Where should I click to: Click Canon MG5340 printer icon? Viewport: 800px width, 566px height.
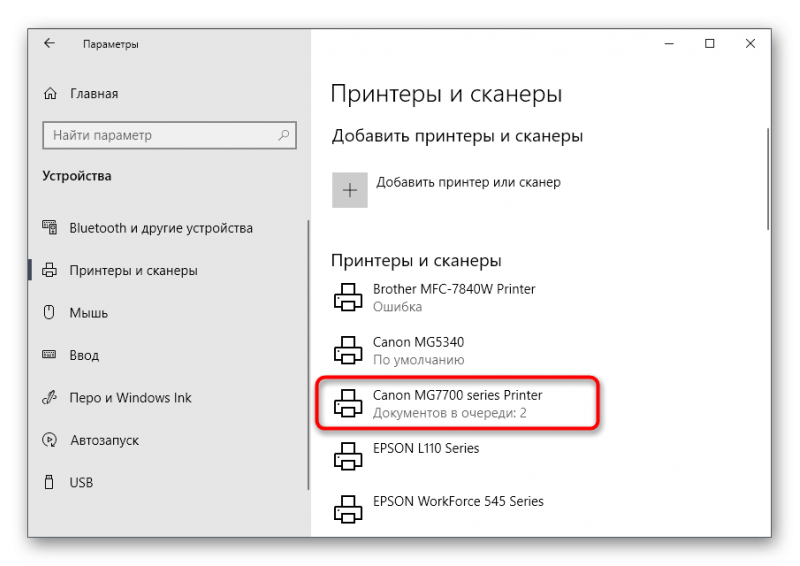(x=348, y=350)
